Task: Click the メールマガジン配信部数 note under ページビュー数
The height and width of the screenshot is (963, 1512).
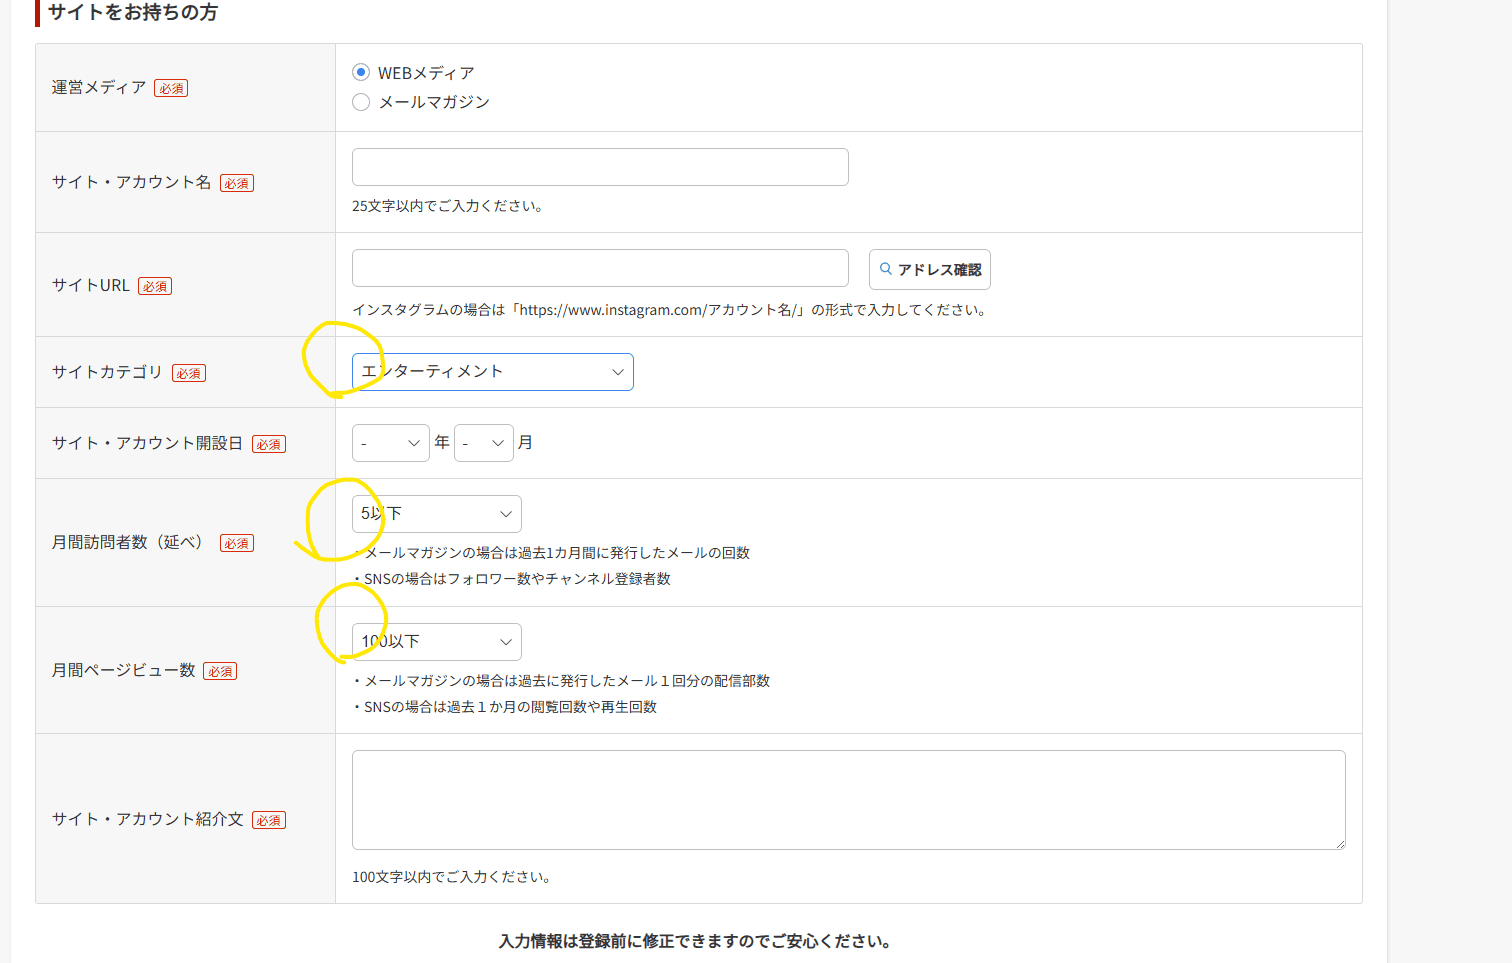Action: pyautogui.click(x=561, y=681)
